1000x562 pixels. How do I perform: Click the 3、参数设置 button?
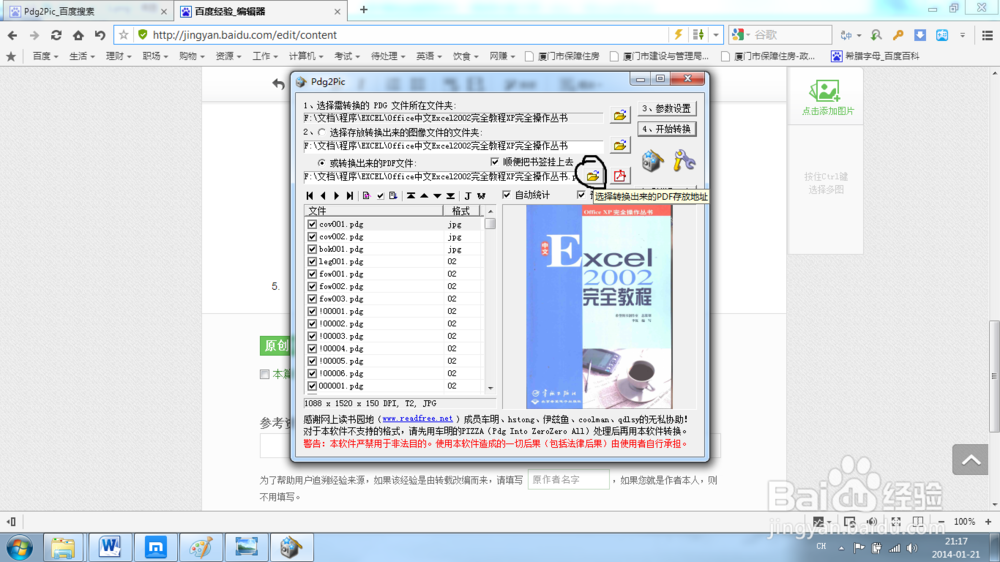[666, 108]
